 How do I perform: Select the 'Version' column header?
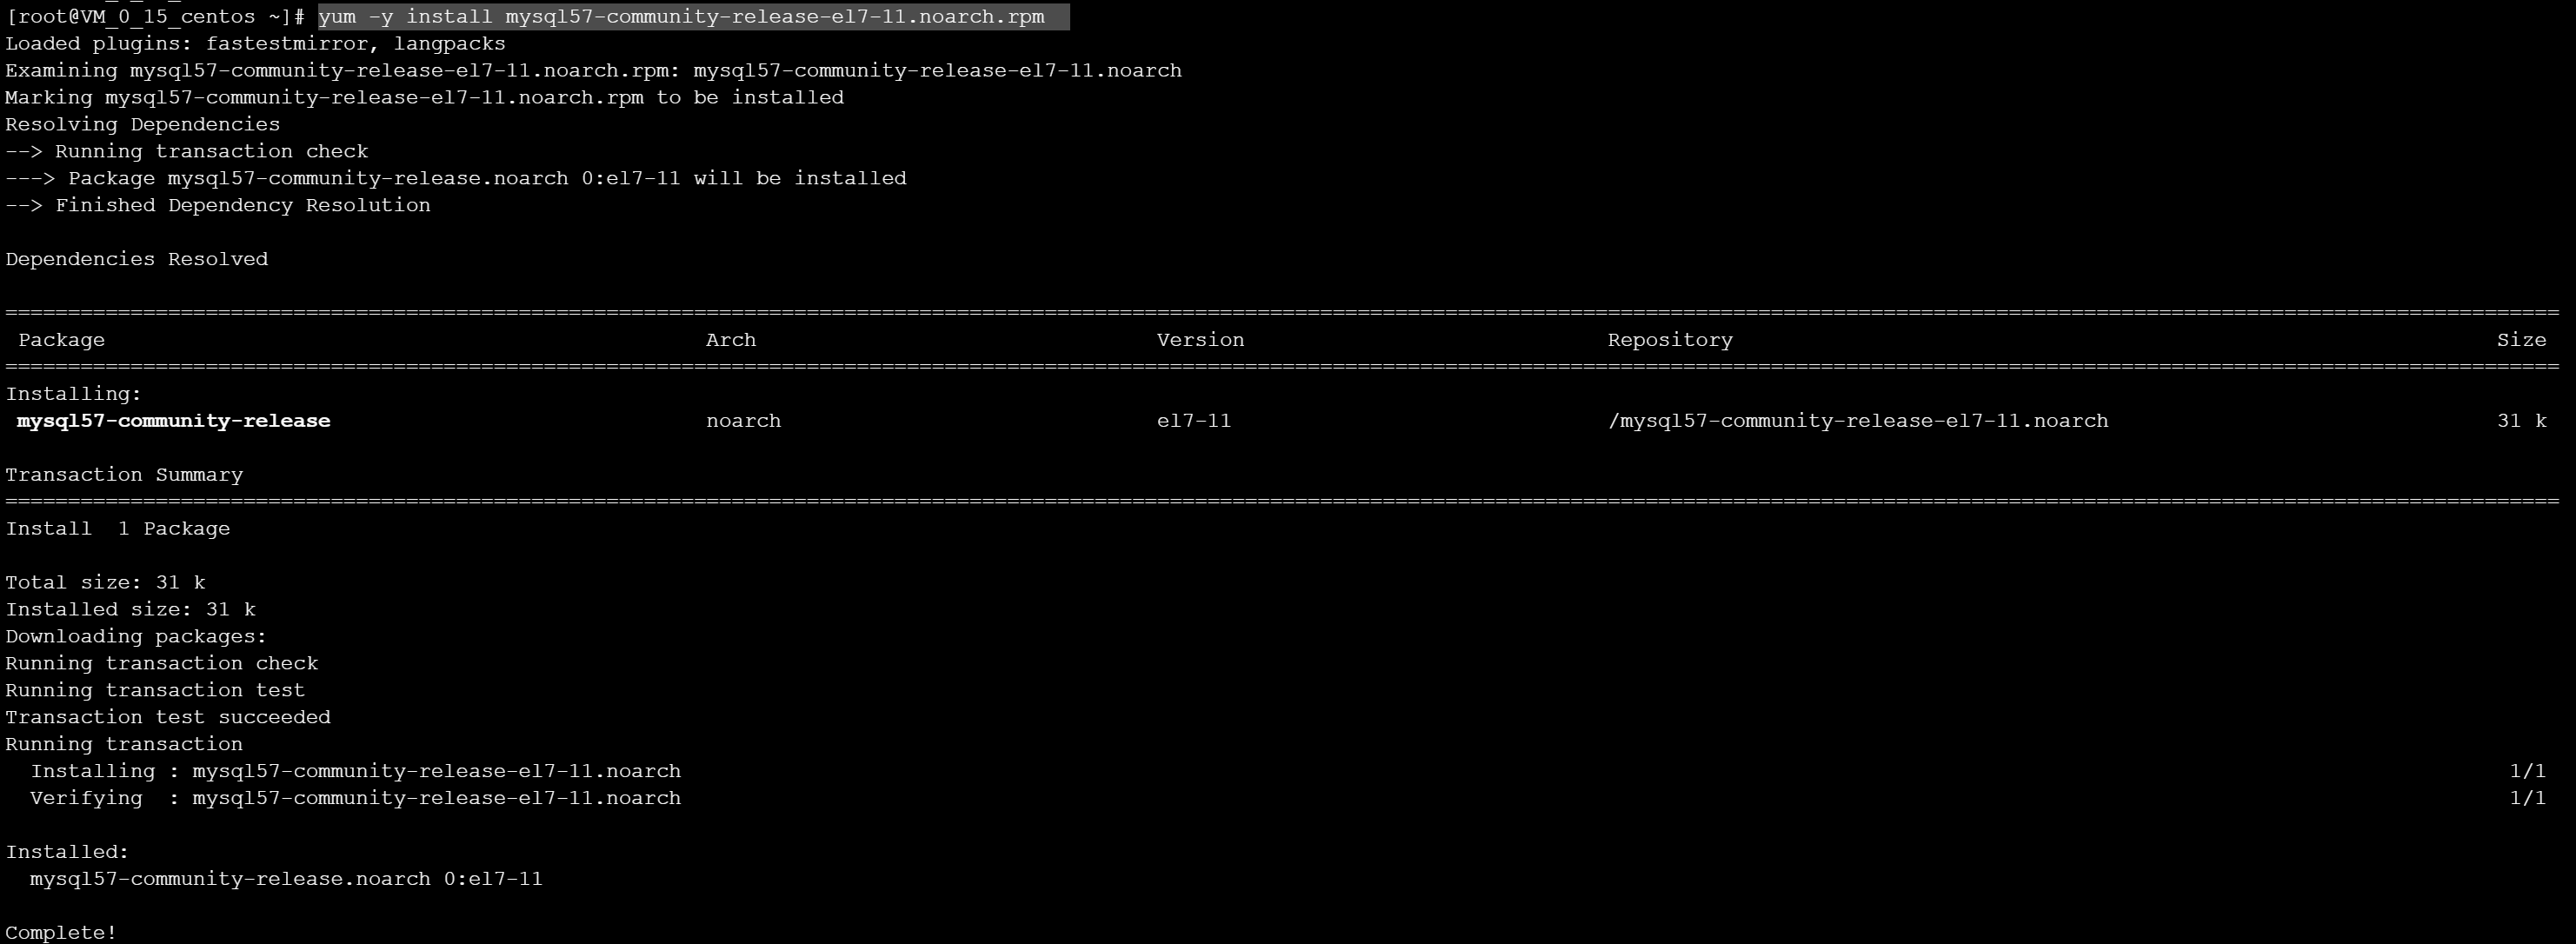click(x=1199, y=340)
